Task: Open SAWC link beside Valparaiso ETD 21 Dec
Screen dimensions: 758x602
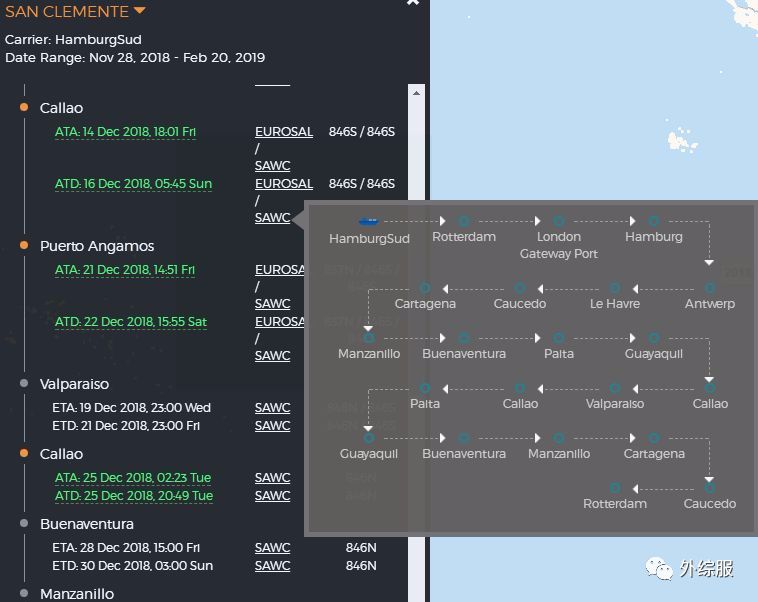Action: 272,426
